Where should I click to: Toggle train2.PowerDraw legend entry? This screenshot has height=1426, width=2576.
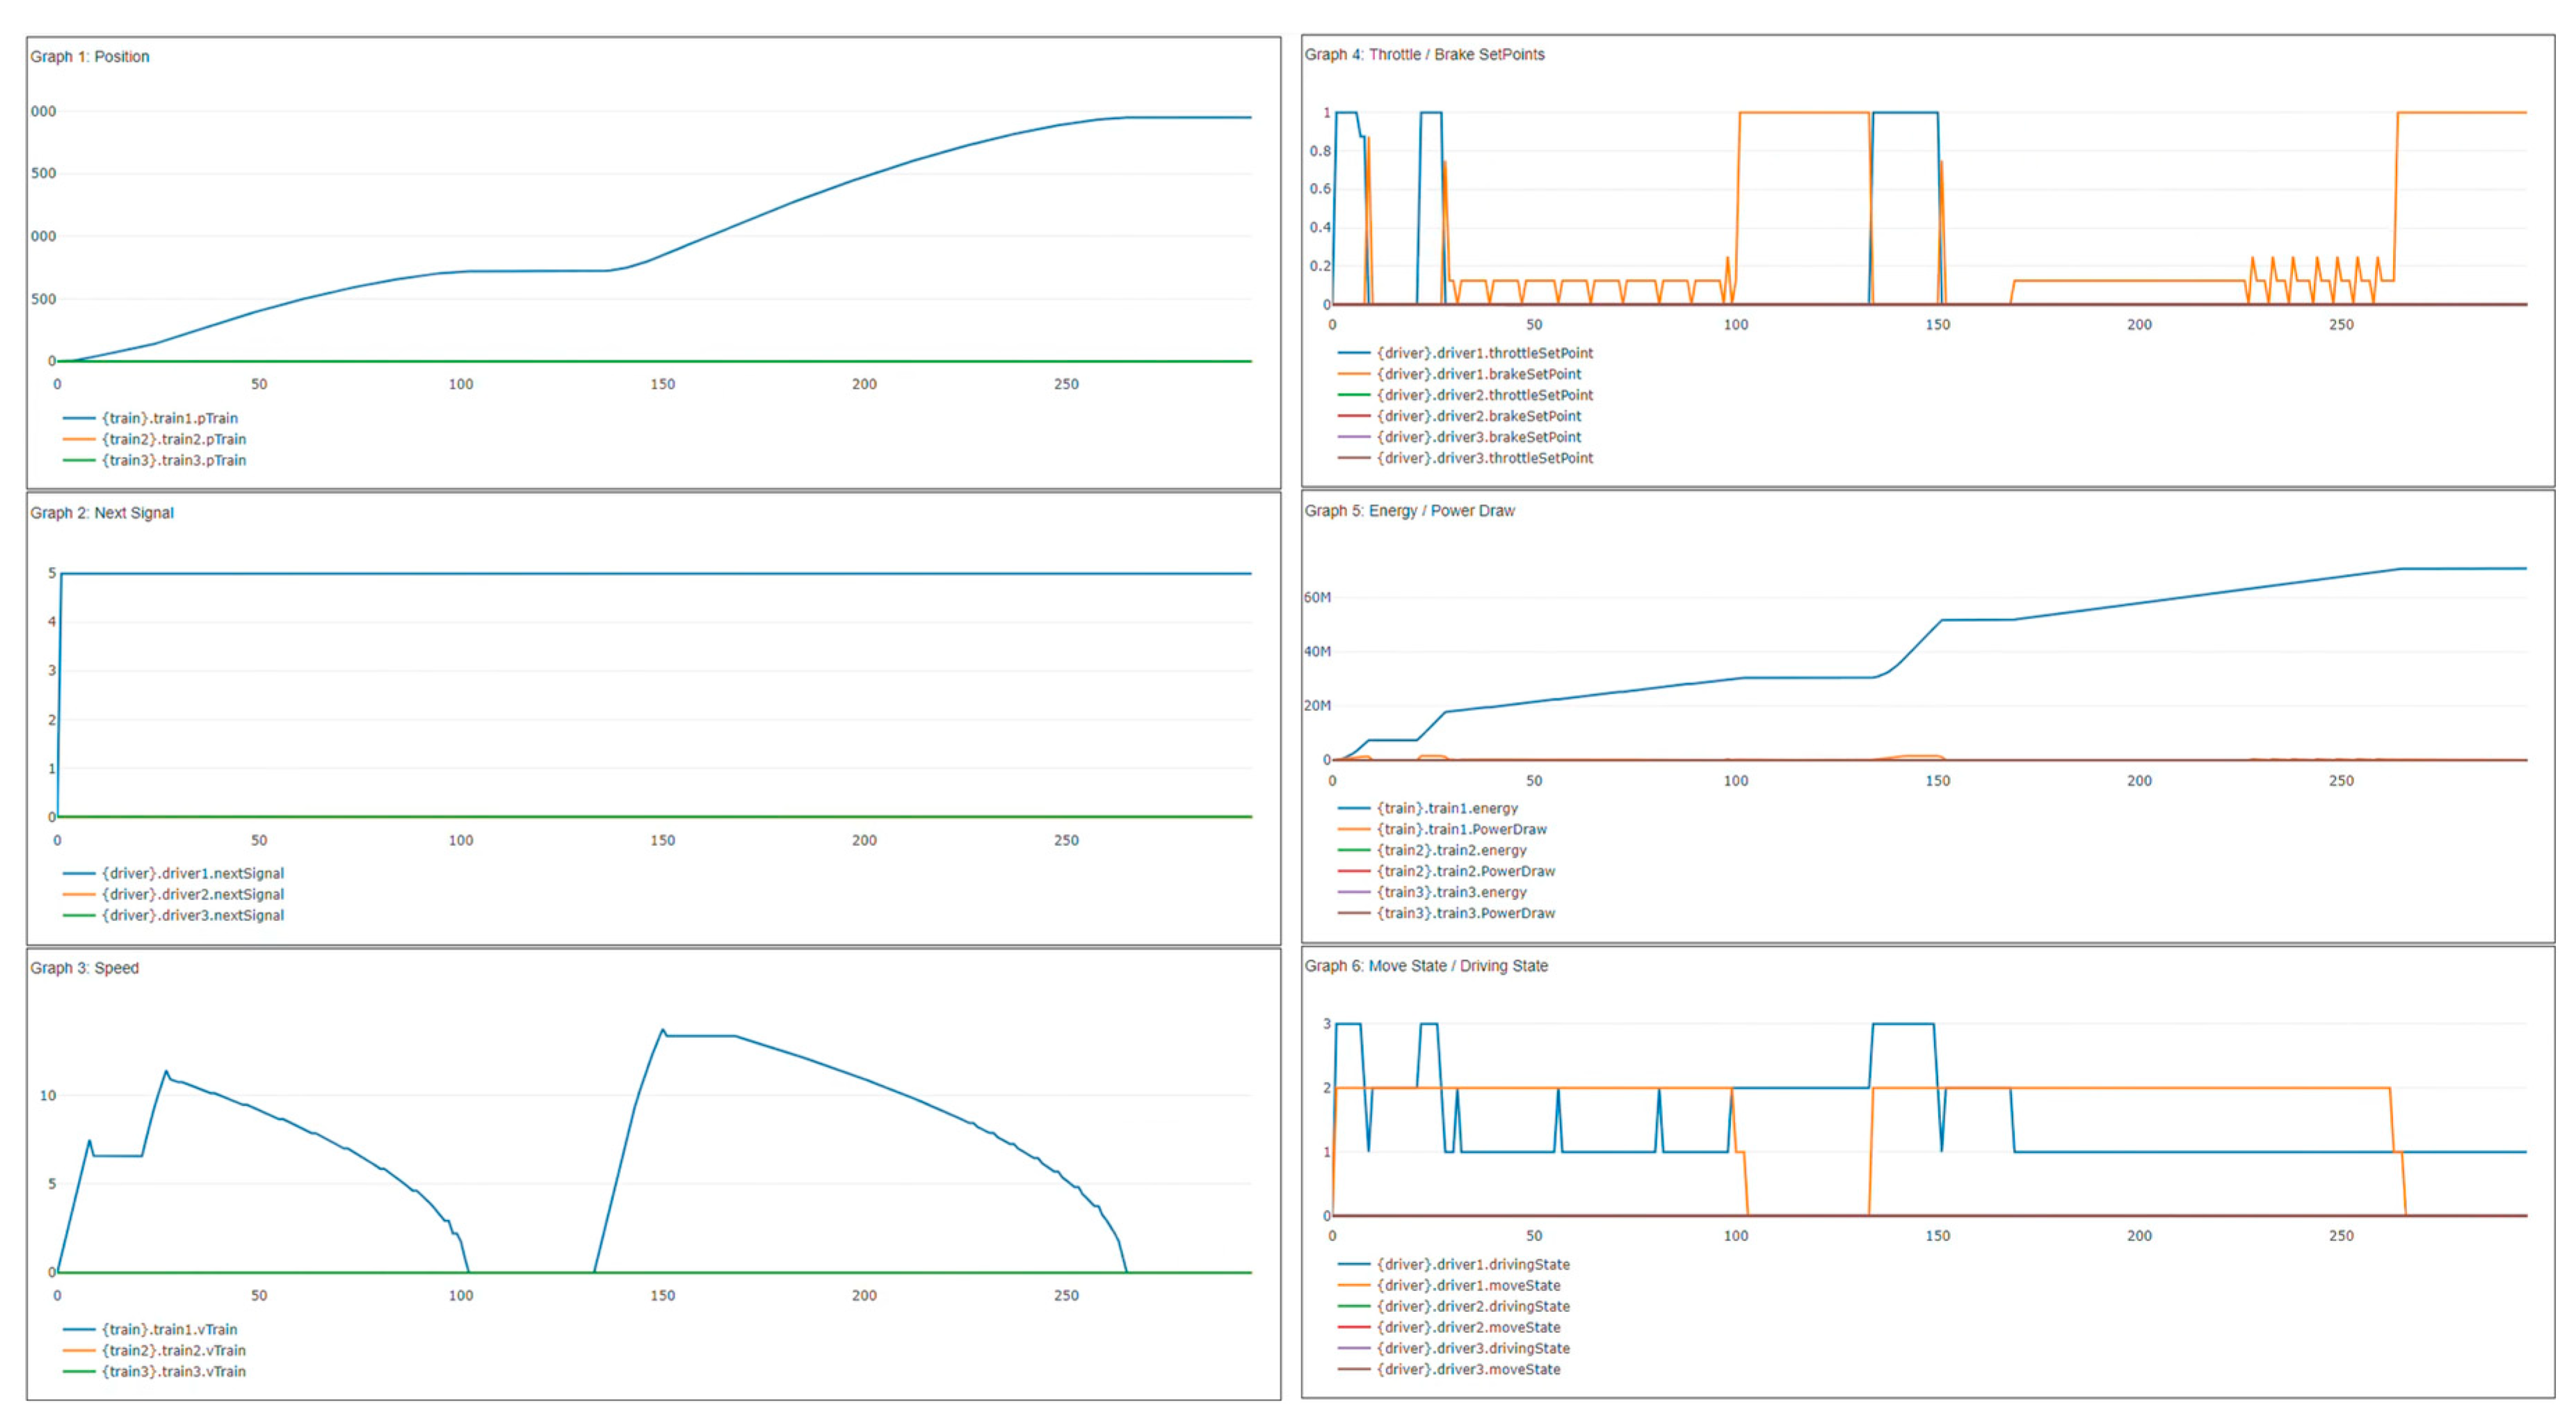(x=1447, y=871)
